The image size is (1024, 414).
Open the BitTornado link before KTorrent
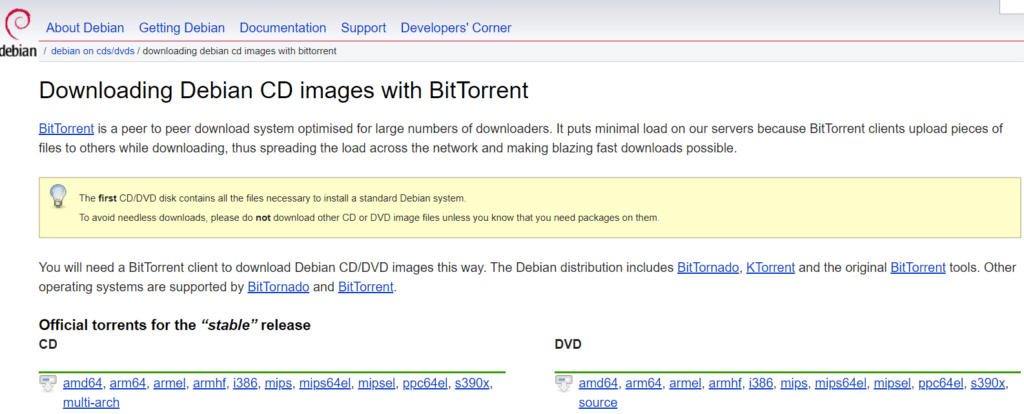tap(709, 268)
